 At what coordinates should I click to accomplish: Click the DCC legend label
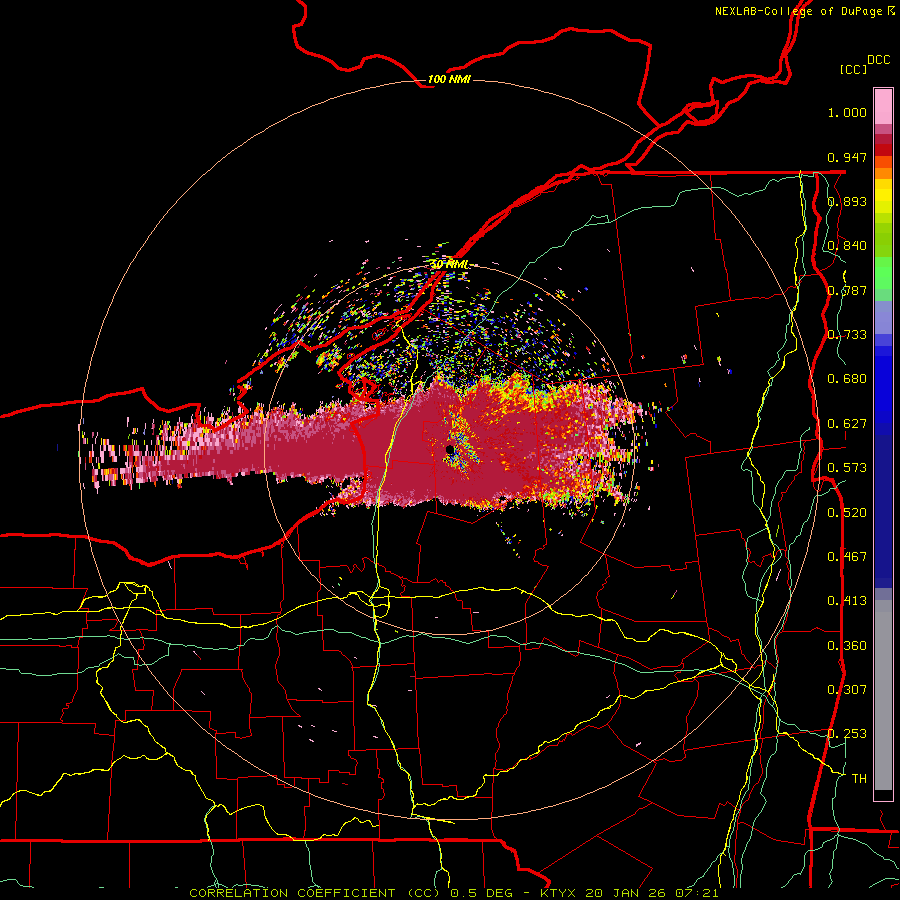pos(879,60)
